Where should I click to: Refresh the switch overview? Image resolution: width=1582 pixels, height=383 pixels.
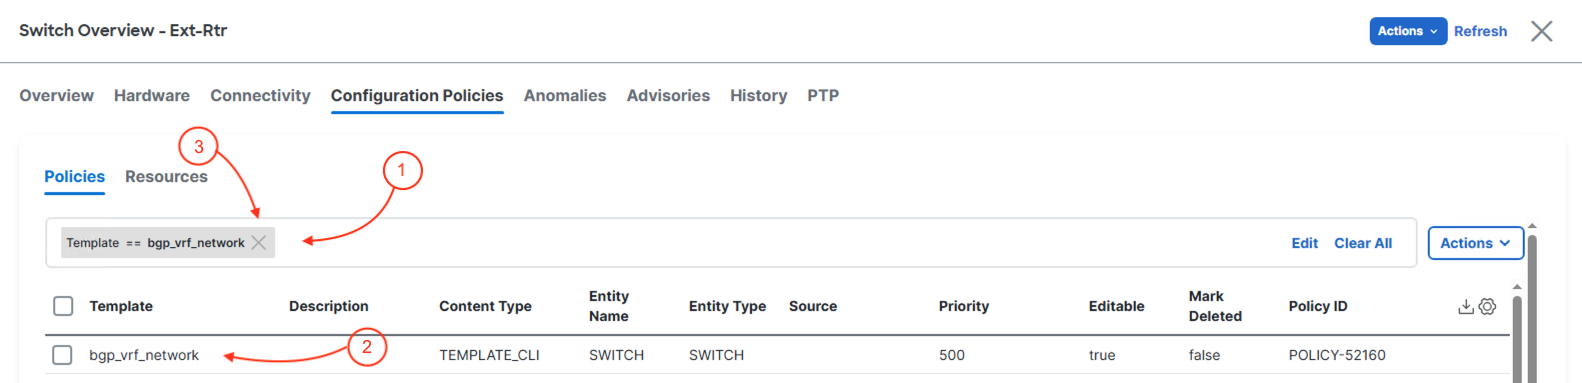(1480, 31)
